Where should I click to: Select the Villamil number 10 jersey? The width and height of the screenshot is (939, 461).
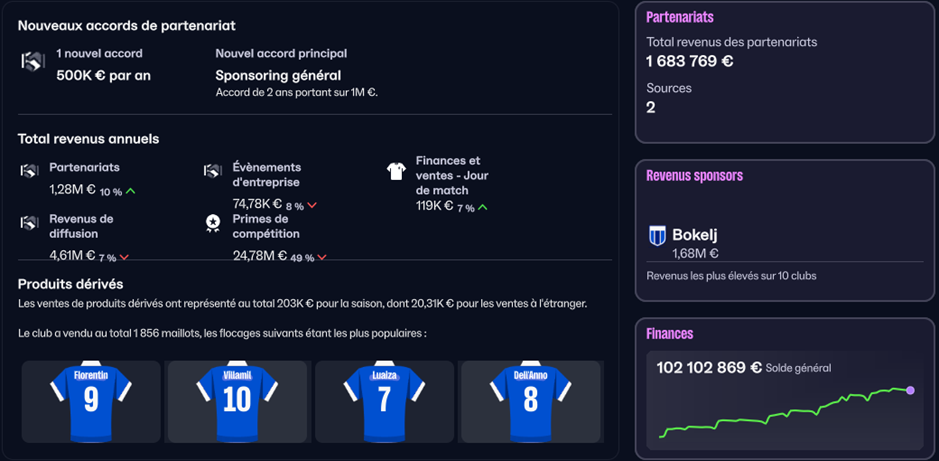pos(236,401)
